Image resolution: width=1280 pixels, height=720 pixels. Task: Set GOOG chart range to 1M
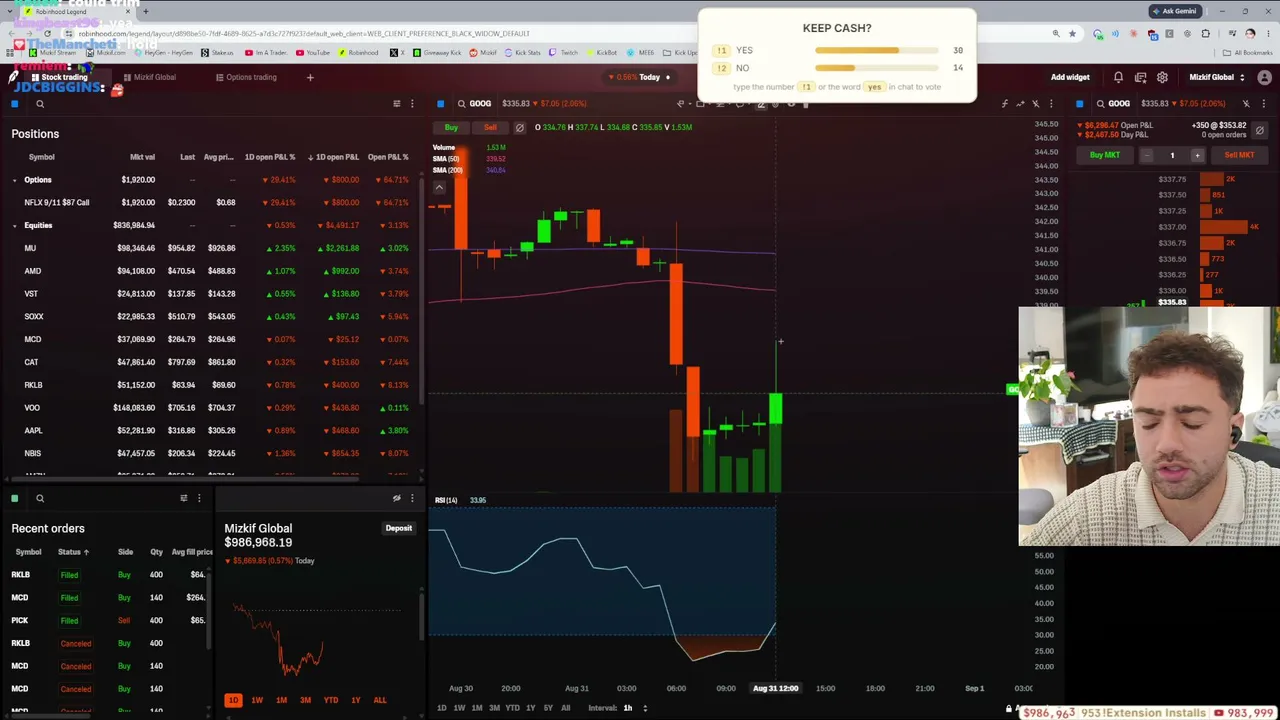click(x=477, y=708)
